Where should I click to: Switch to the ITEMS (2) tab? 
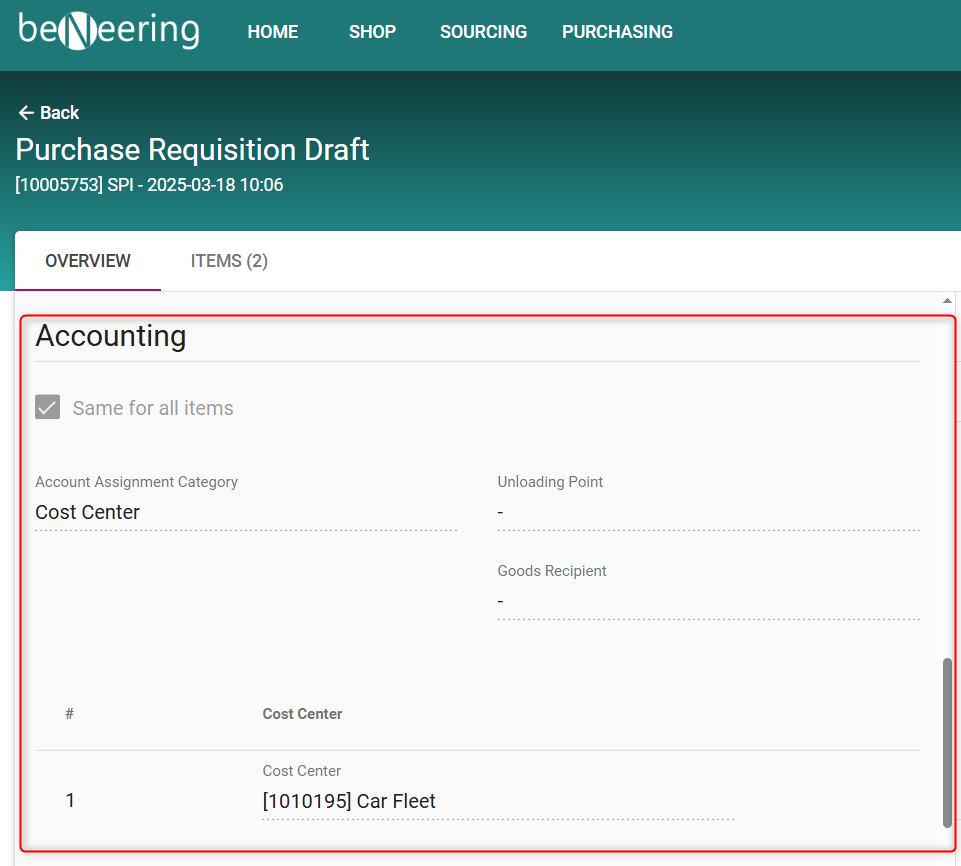pyautogui.click(x=229, y=261)
